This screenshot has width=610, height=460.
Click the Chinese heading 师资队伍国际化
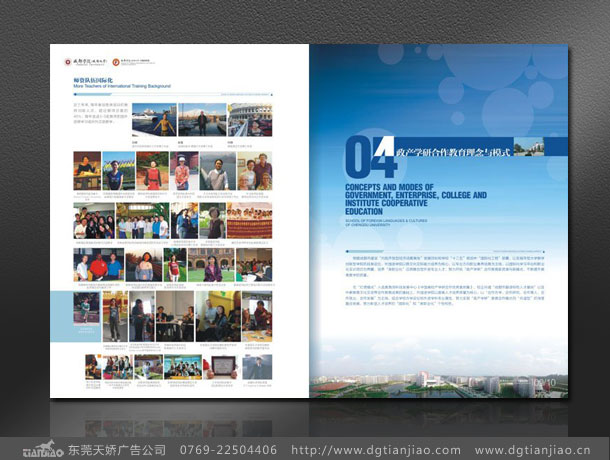[x=94, y=80]
